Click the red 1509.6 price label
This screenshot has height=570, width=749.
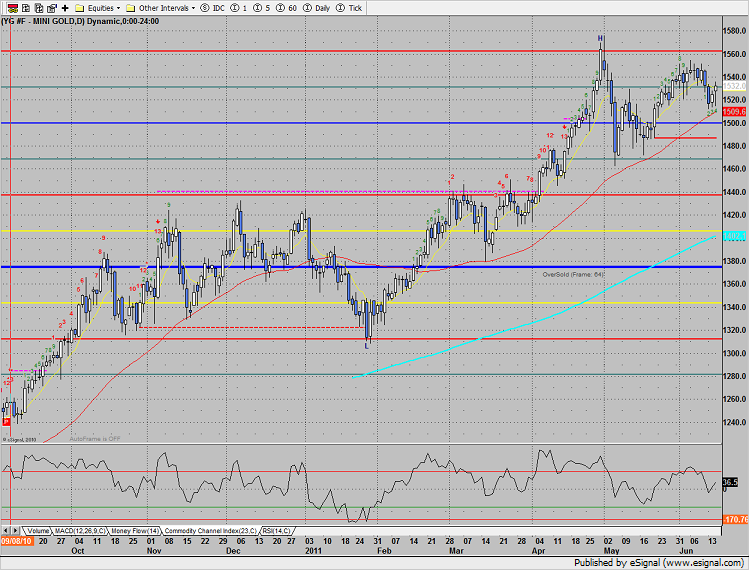point(734,112)
